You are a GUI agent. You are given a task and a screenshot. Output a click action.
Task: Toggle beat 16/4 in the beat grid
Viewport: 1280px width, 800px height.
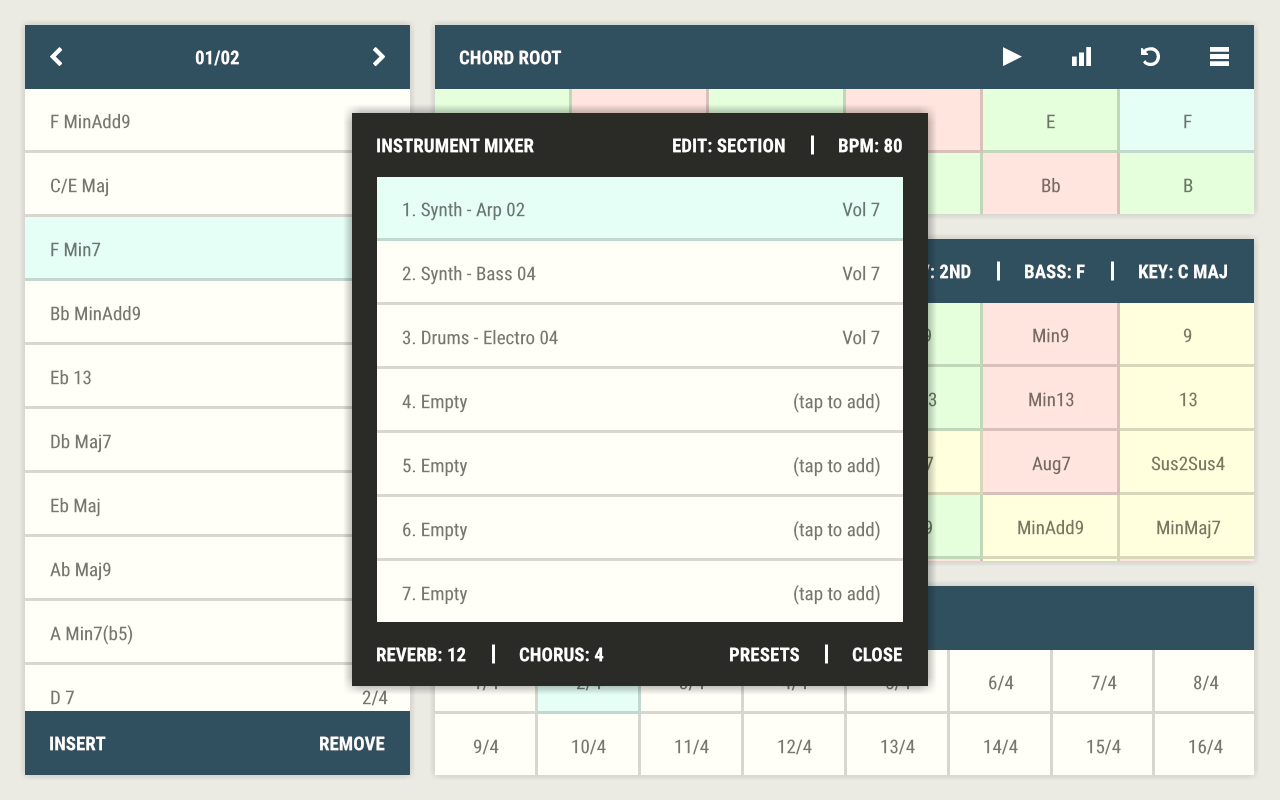tap(1205, 744)
